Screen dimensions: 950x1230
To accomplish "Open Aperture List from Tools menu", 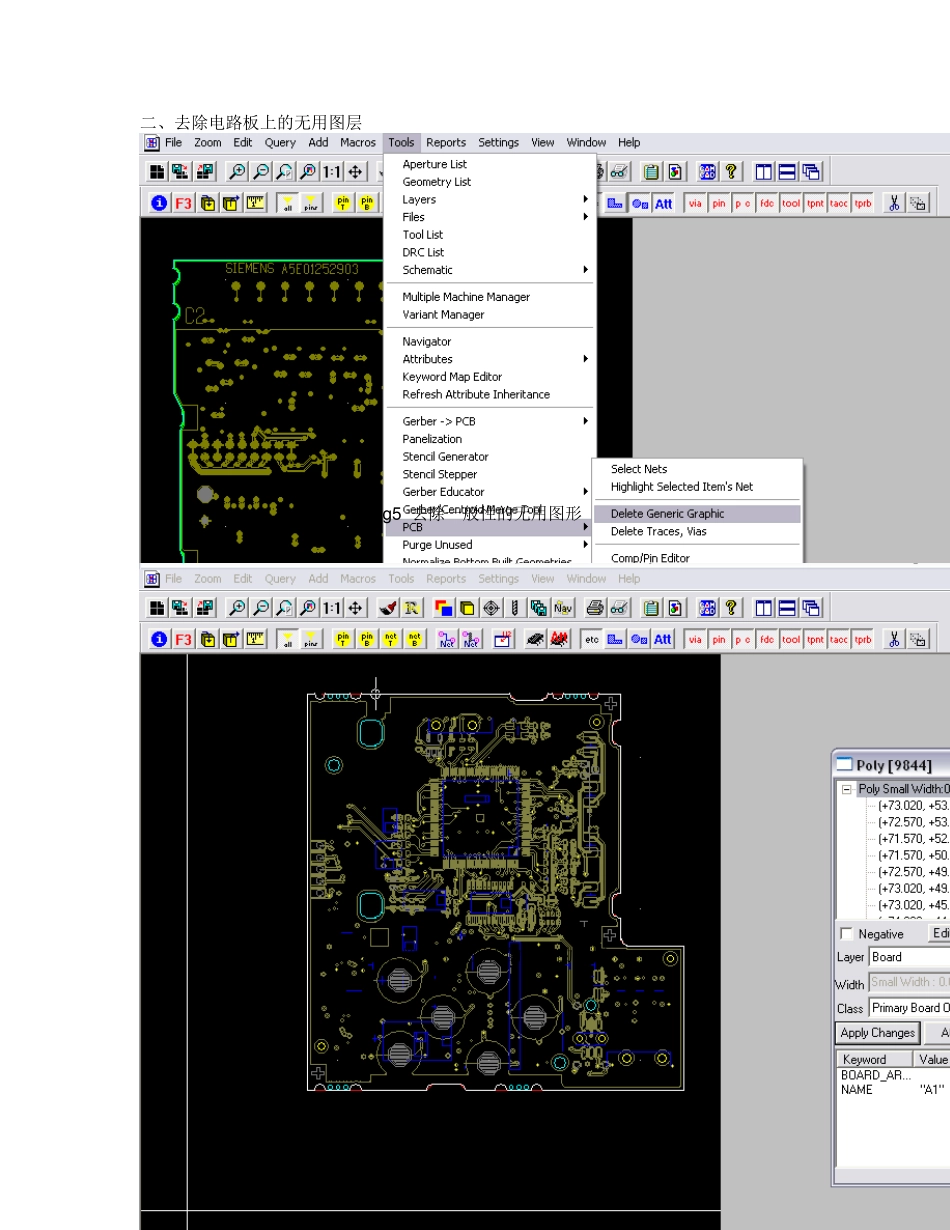I will [x=490, y=164].
